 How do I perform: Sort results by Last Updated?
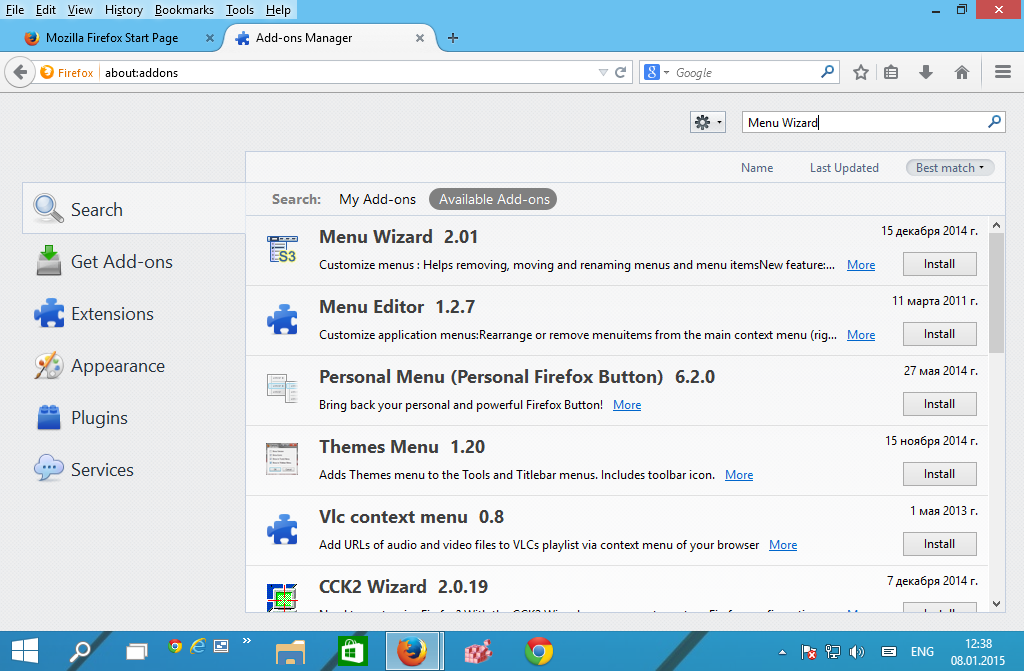(x=844, y=168)
